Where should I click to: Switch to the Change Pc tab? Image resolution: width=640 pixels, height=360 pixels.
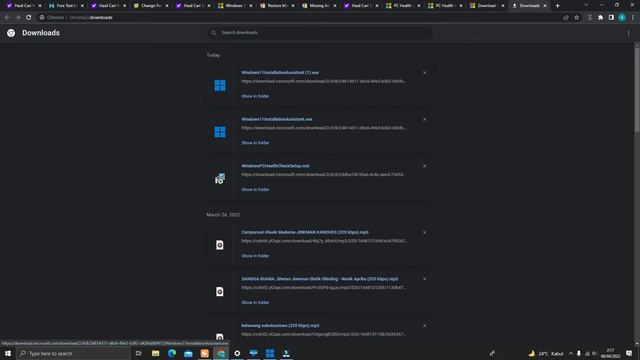[150, 6]
